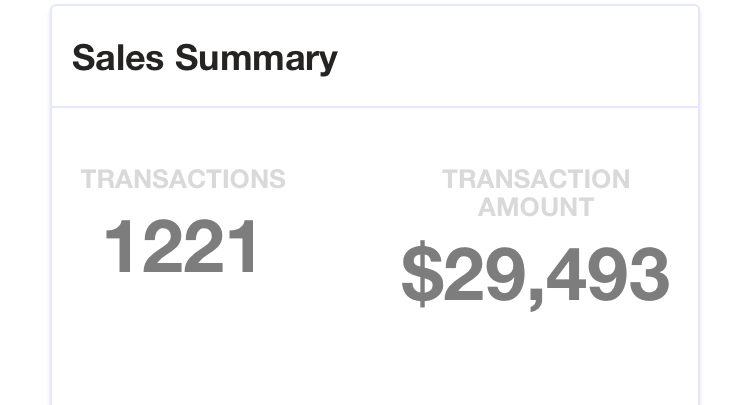Click empty header space right of Sales Summary
Viewport: 750px width, 405px height.
pos(520,57)
